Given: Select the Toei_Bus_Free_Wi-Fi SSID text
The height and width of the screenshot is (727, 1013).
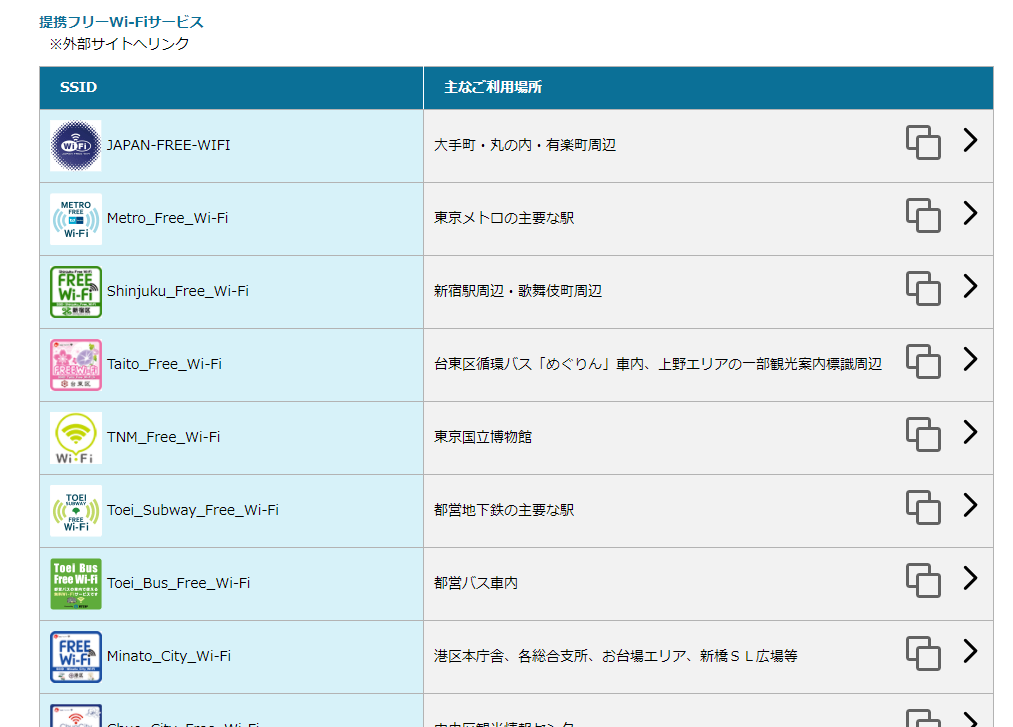Looking at the screenshot, I should tap(178, 584).
